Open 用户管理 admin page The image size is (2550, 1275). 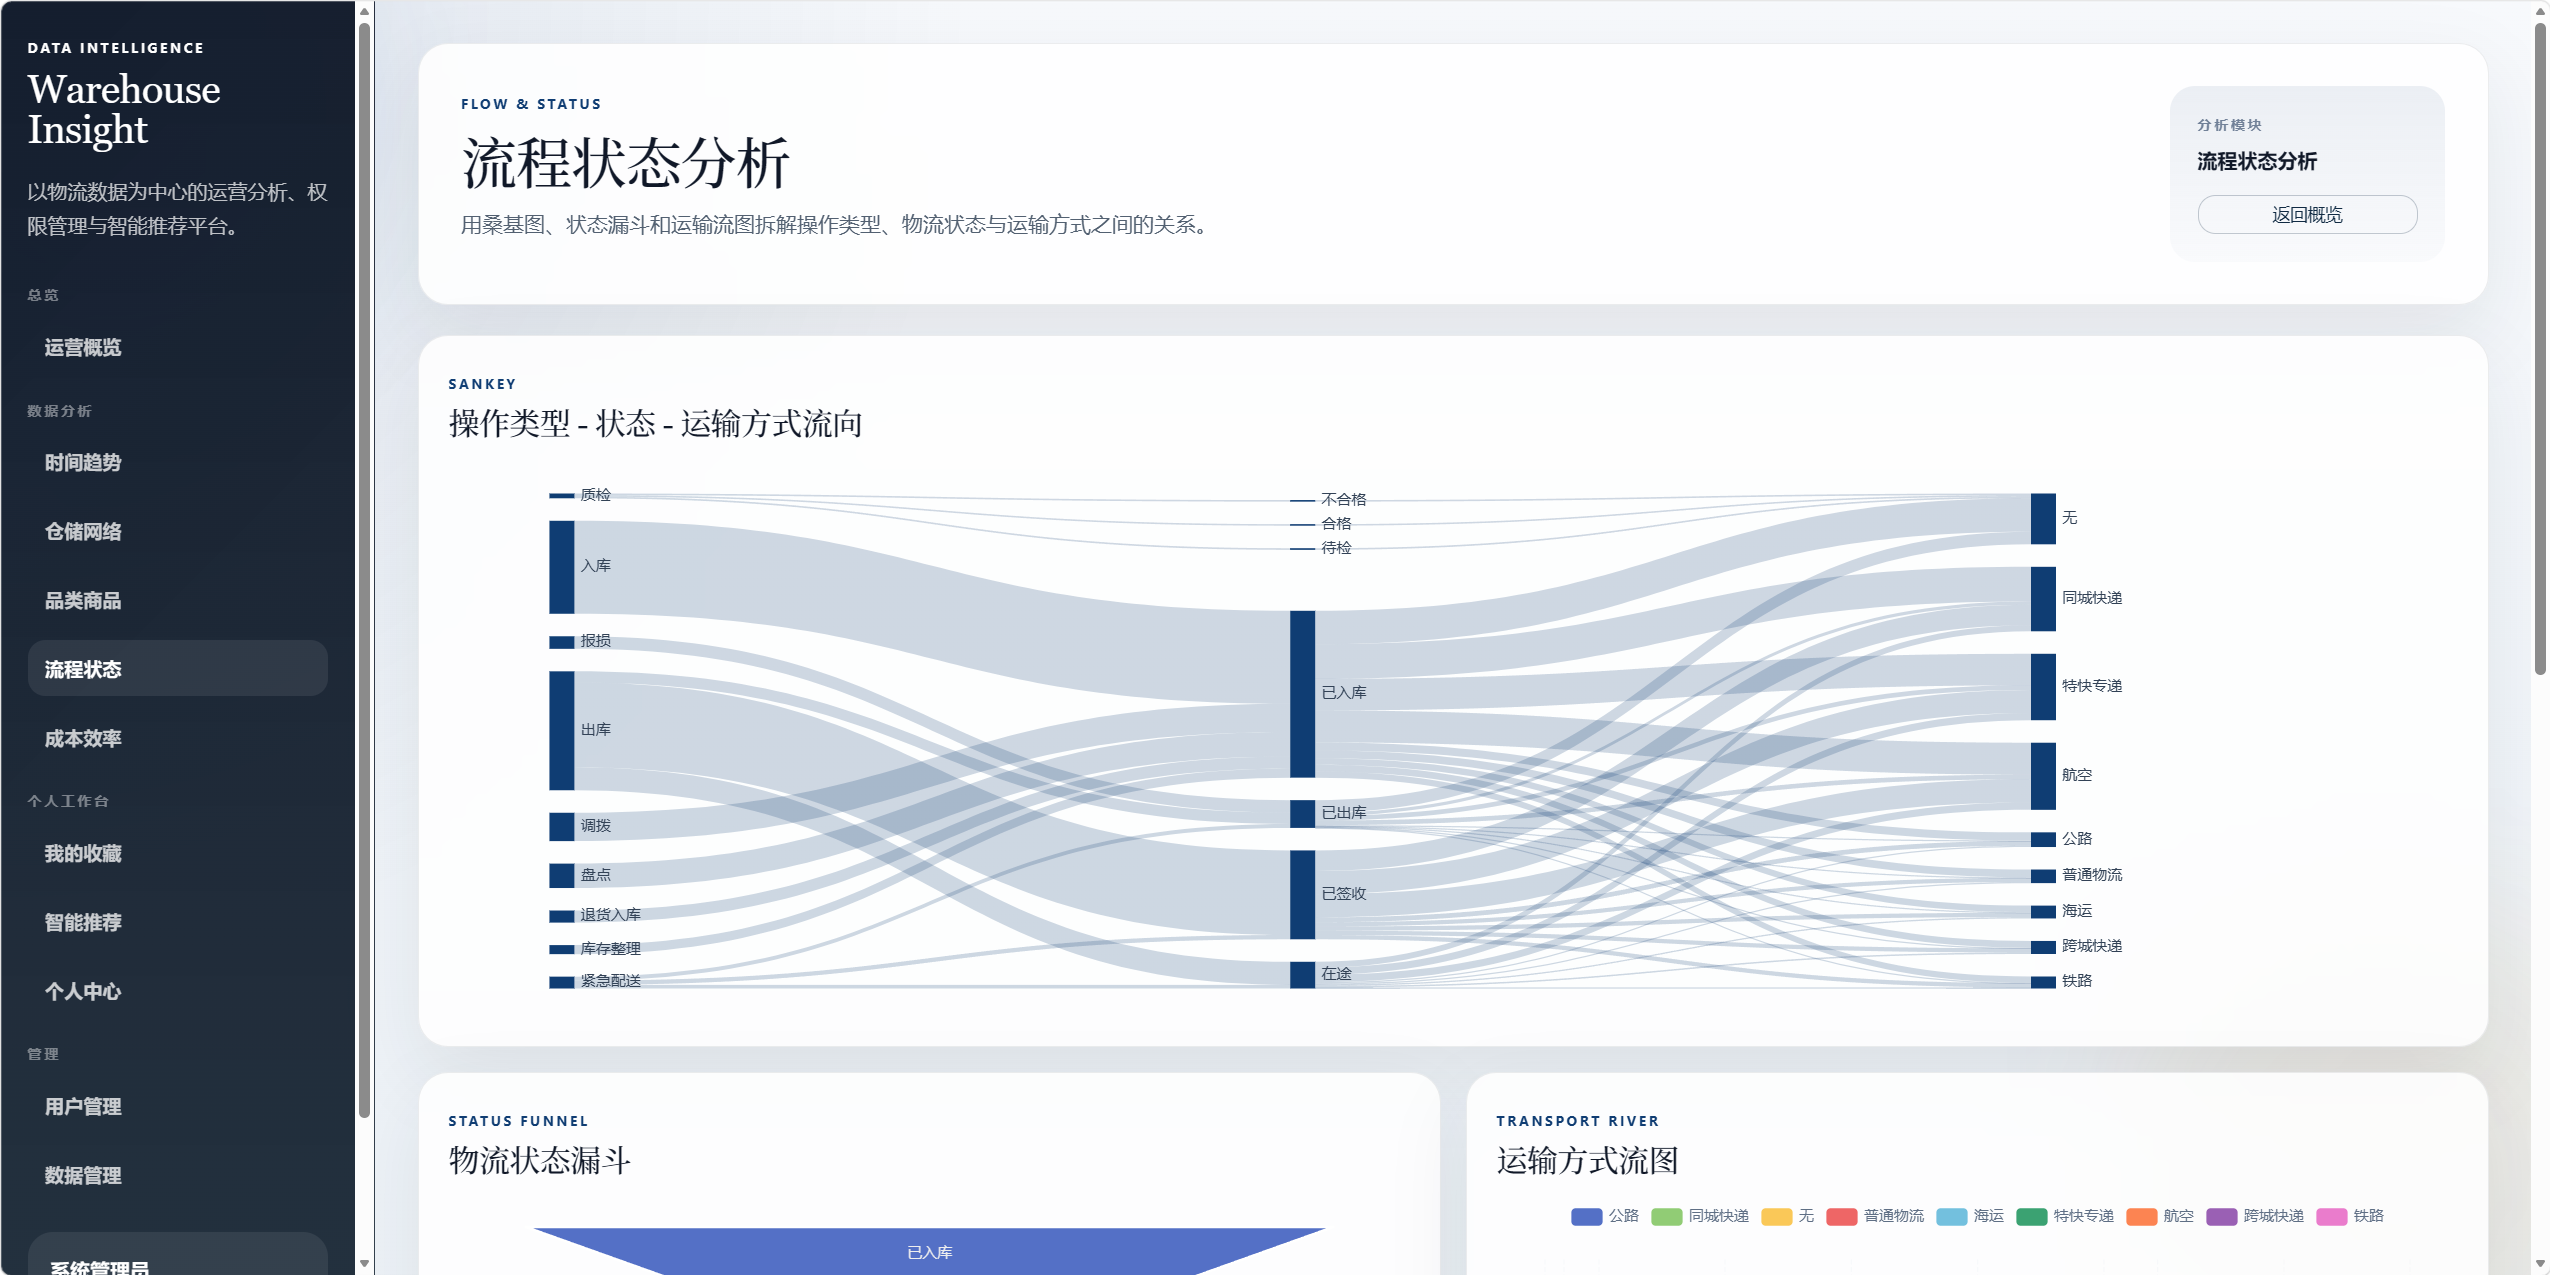pos(83,1107)
